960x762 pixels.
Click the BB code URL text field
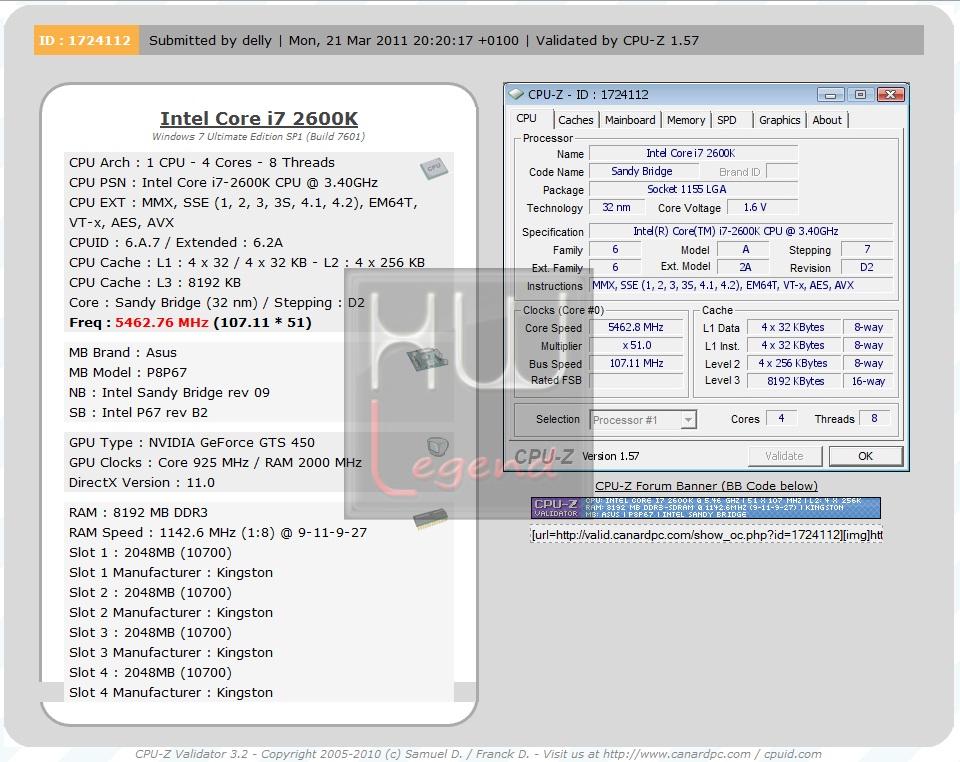707,535
